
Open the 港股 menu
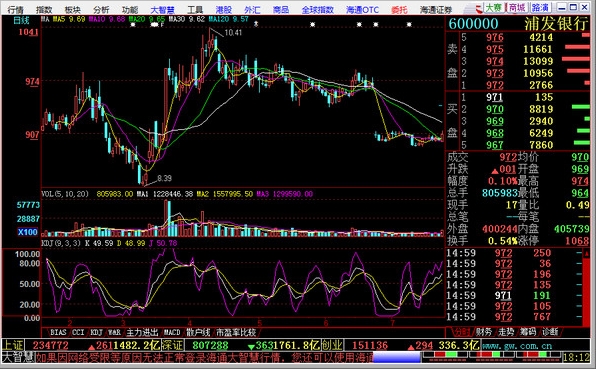point(223,9)
